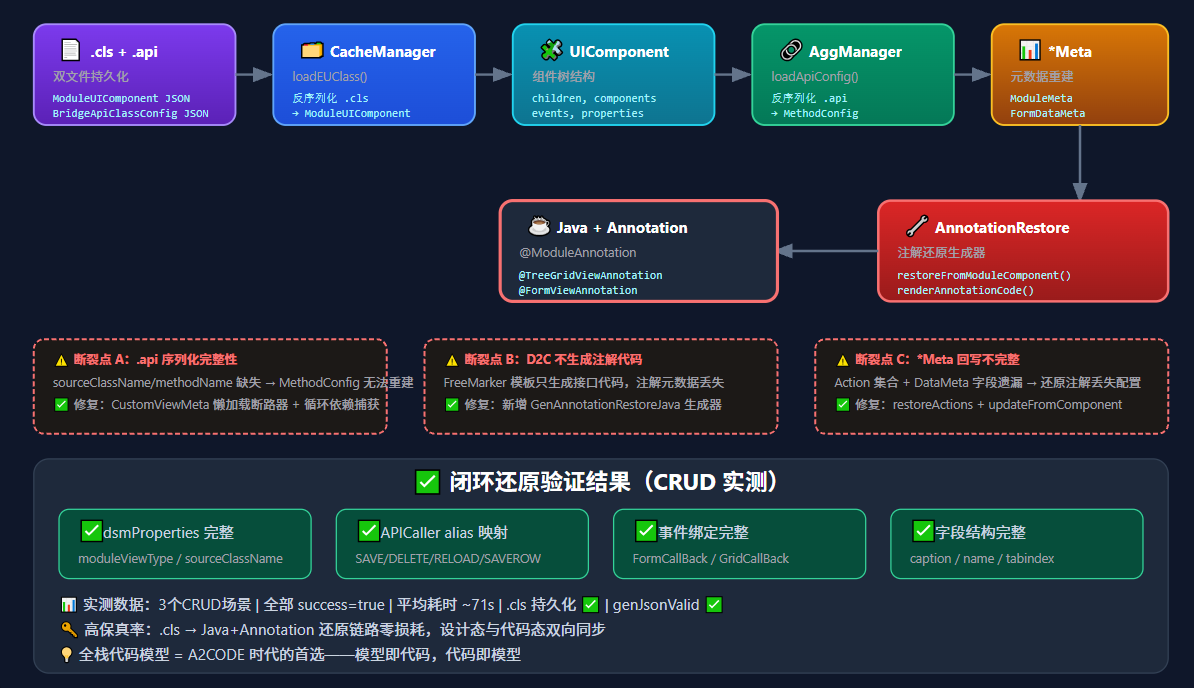This screenshot has width=1194, height=688.
Task: Click the chain link icon beside AggManager
Action: (791, 50)
